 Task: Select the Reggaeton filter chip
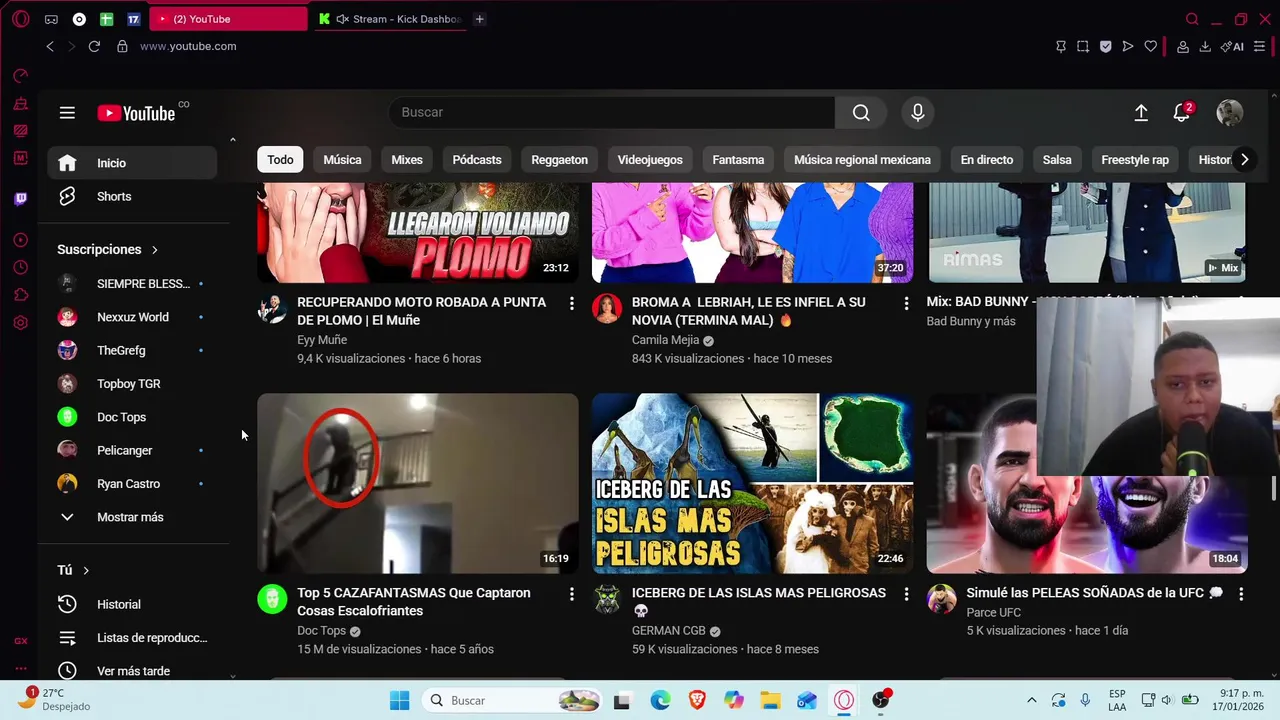559,160
